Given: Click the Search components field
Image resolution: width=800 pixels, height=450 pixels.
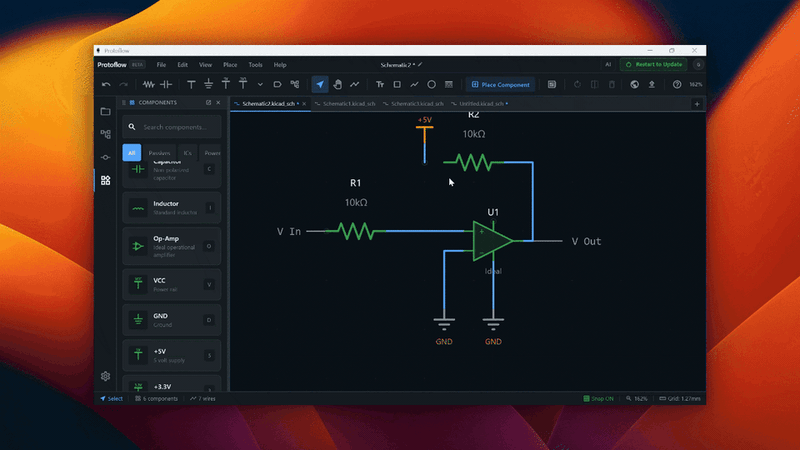Looking at the screenshot, I should click(172, 127).
